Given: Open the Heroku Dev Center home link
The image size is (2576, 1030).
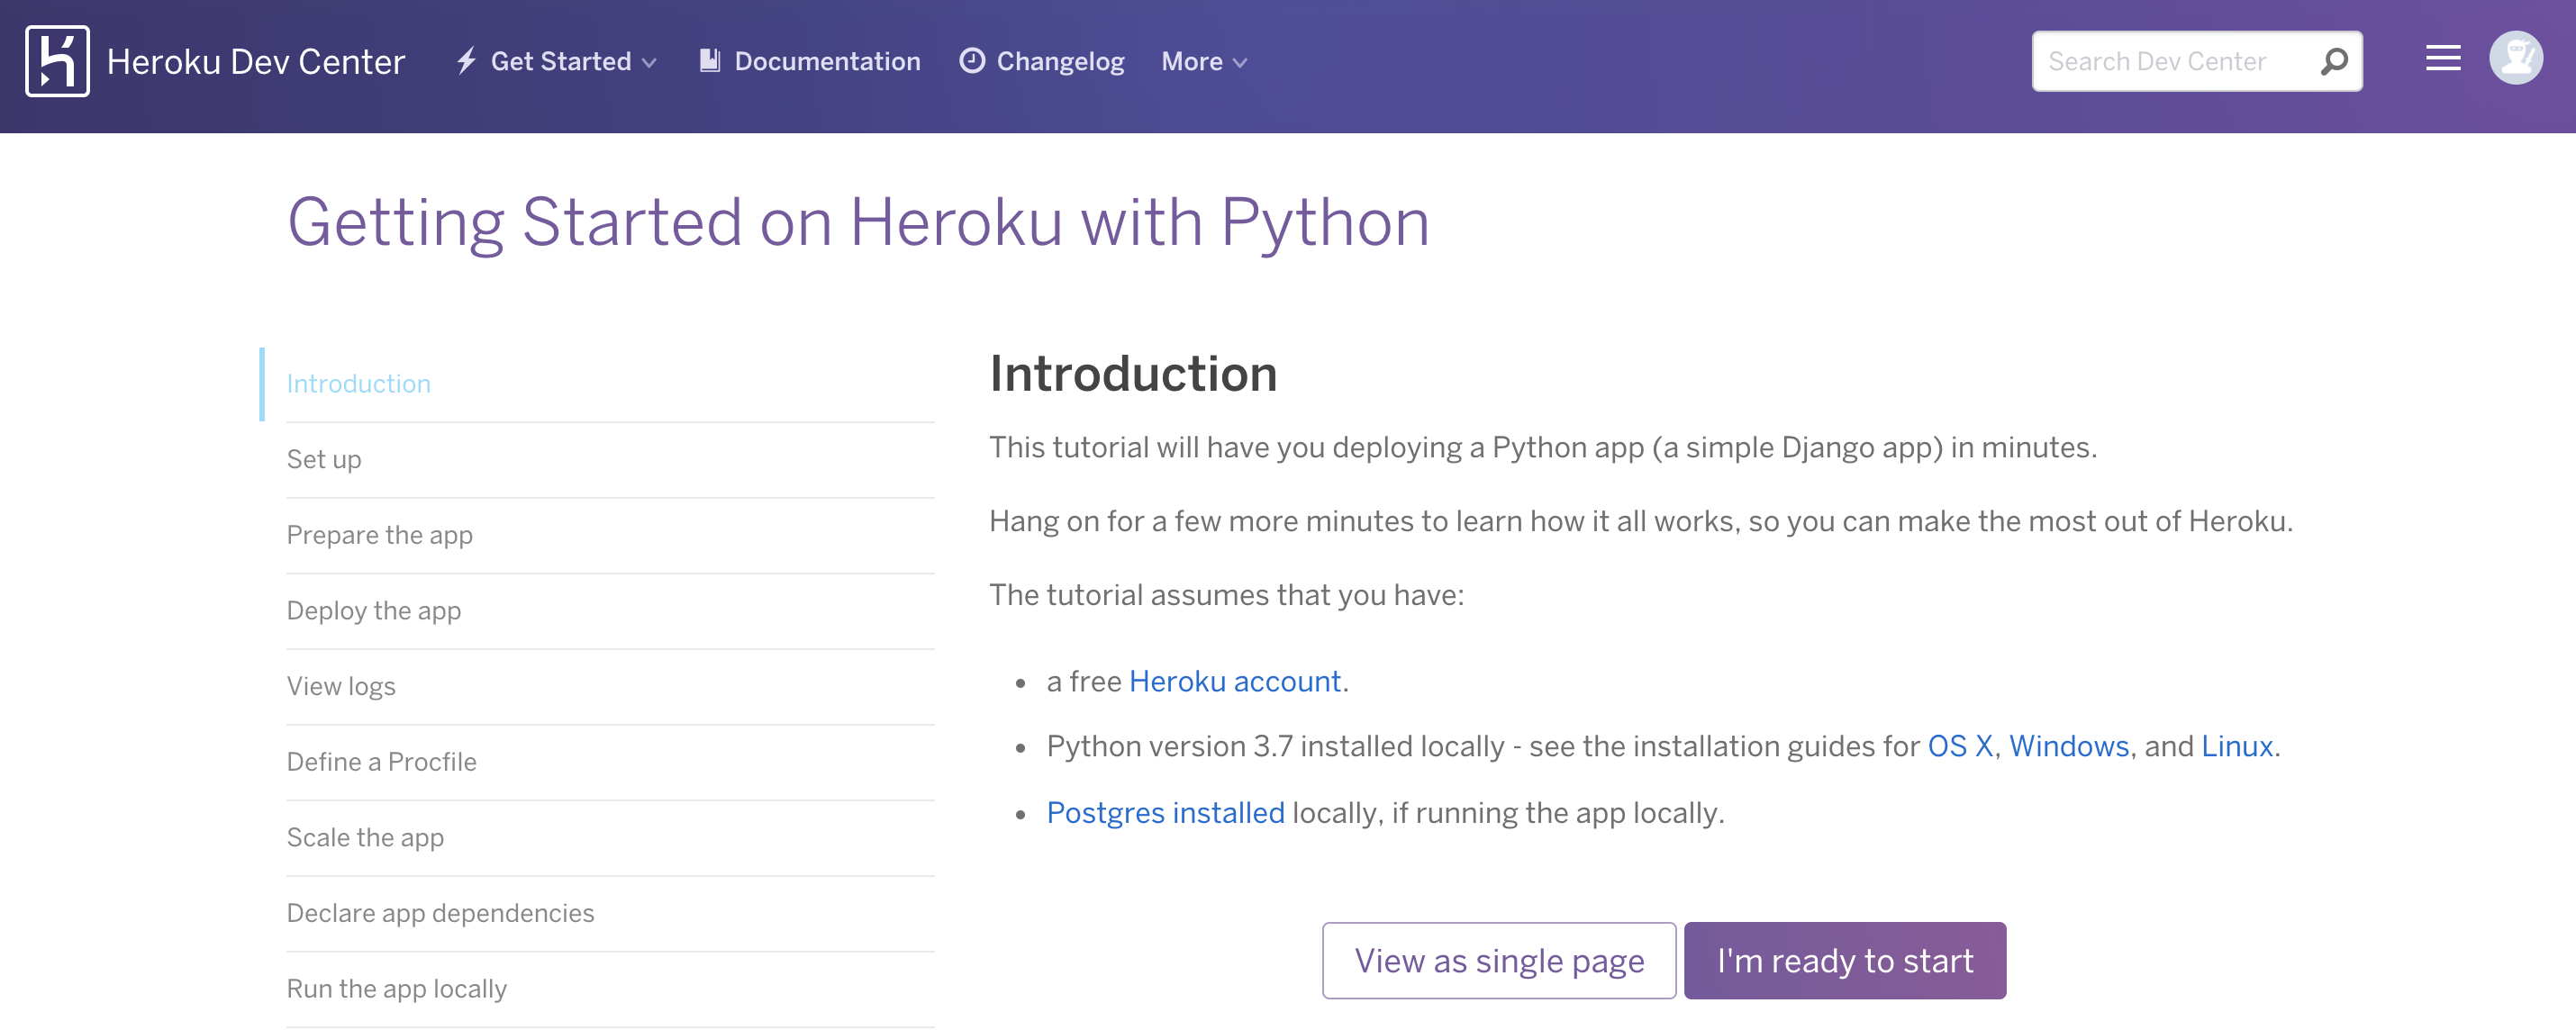Looking at the screenshot, I should pyautogui.click(x=255, y=62).
